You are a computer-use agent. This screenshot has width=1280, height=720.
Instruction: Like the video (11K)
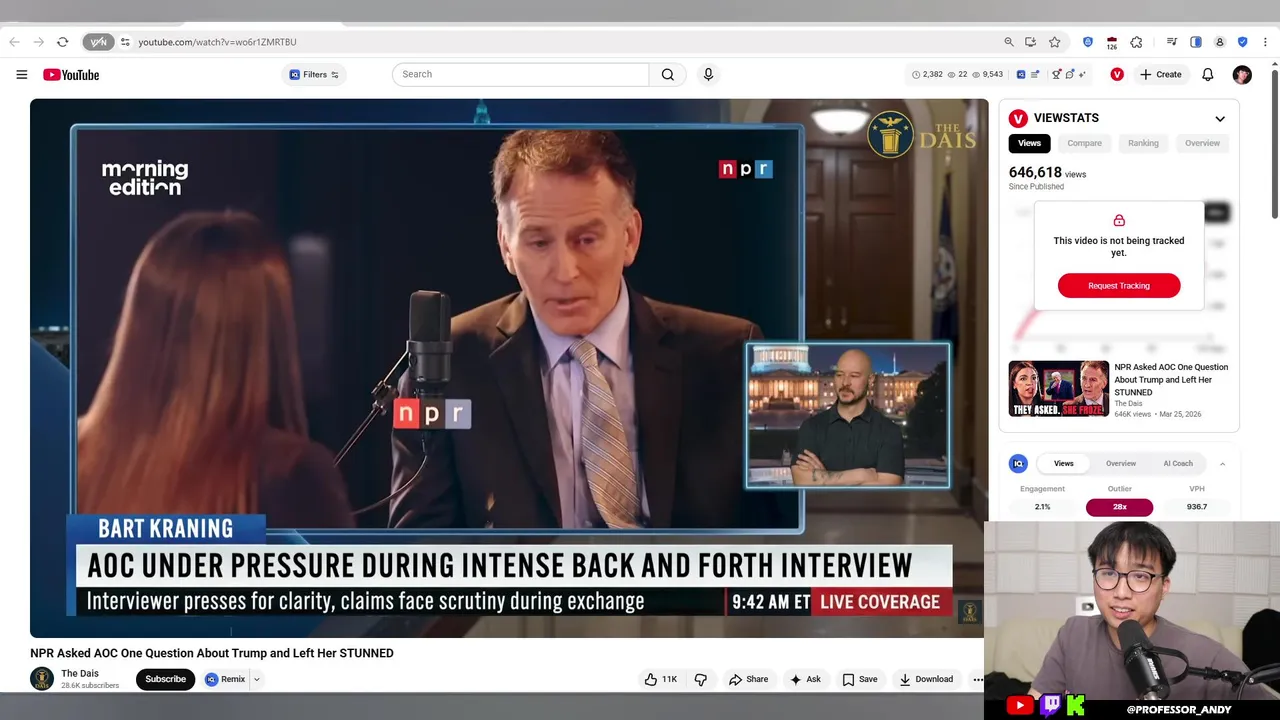[x=661, y=679]
